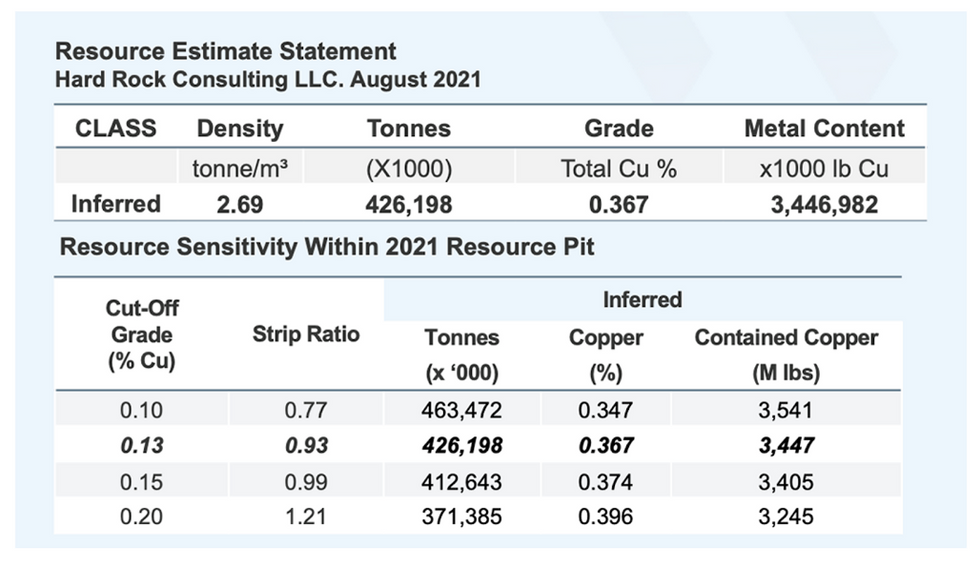This screenshot has width=980, height=566.
Task: Click the 2.69 density value
Action: [240, 205]
